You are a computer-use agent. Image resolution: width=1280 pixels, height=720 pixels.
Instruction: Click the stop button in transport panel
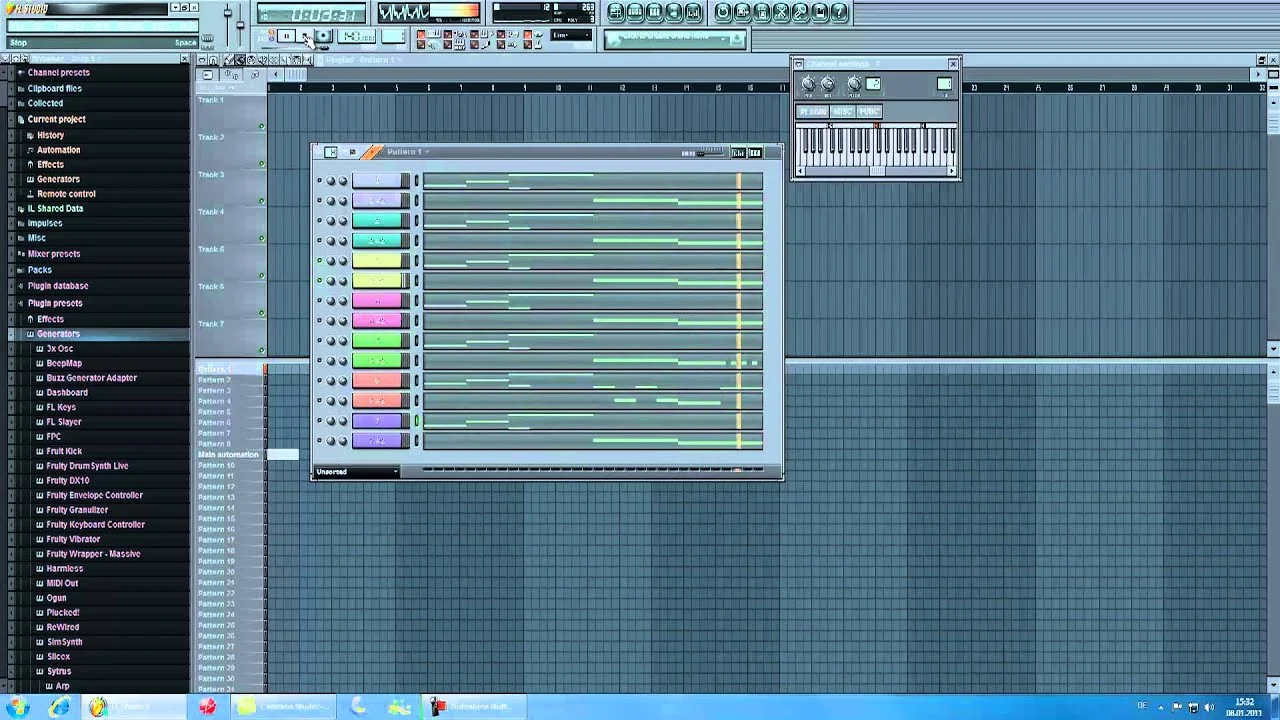tap(304, 37)
